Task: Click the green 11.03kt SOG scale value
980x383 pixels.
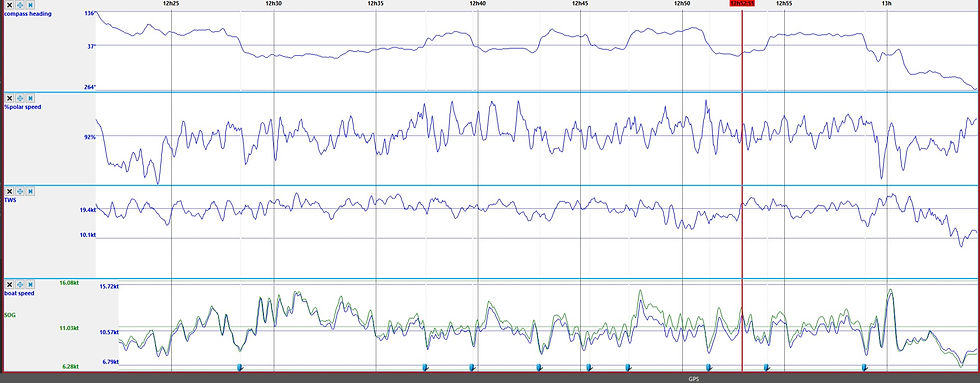Action: 69,327
